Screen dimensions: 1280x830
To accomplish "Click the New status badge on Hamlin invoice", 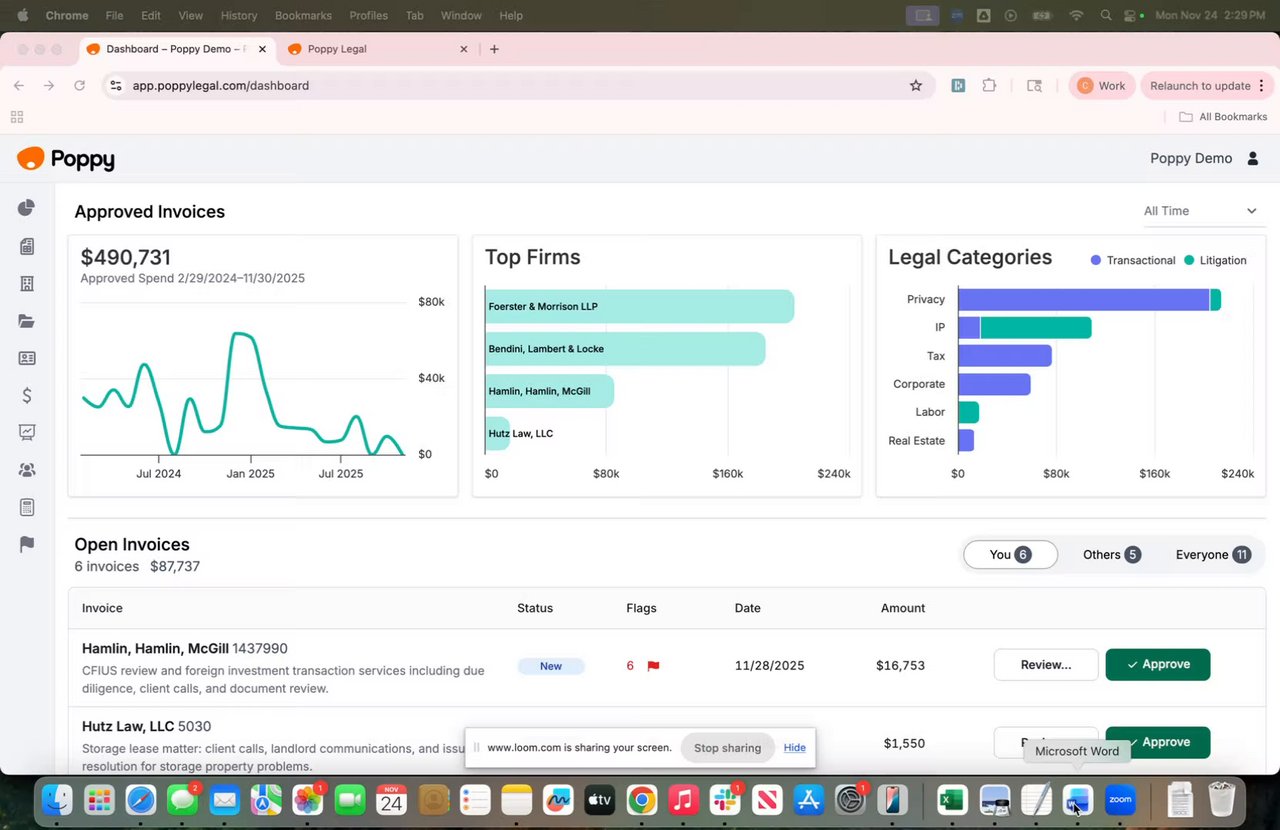I will [551, 666].
